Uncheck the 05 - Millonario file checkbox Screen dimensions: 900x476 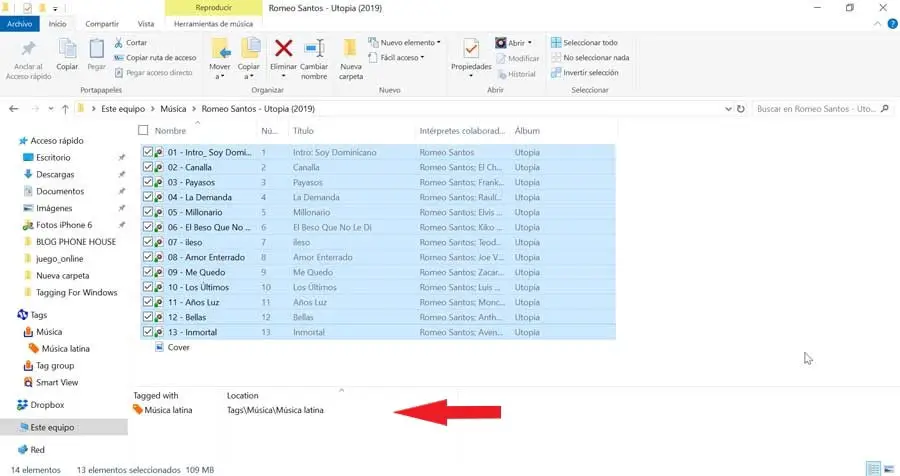(148, 212)
